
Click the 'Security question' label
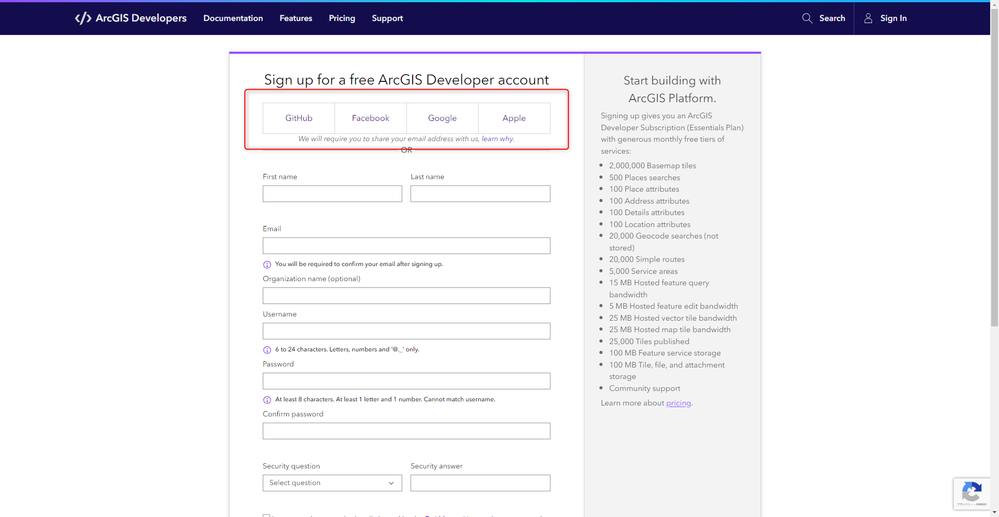291,466
